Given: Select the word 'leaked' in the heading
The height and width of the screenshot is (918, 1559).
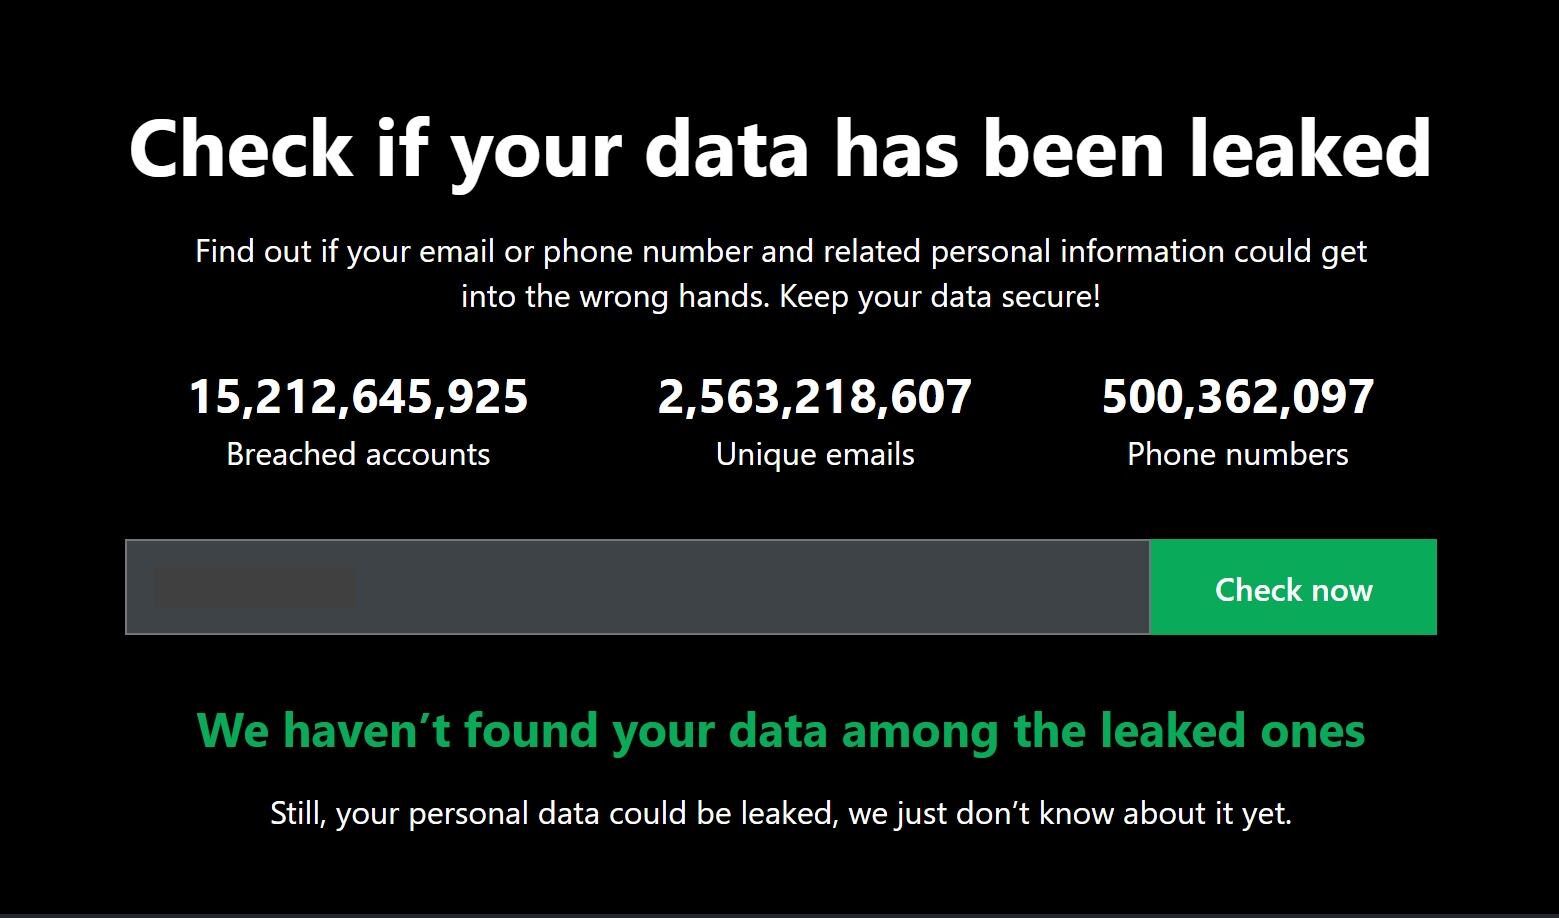Looking at the screenshot, I should [1308, 147].
